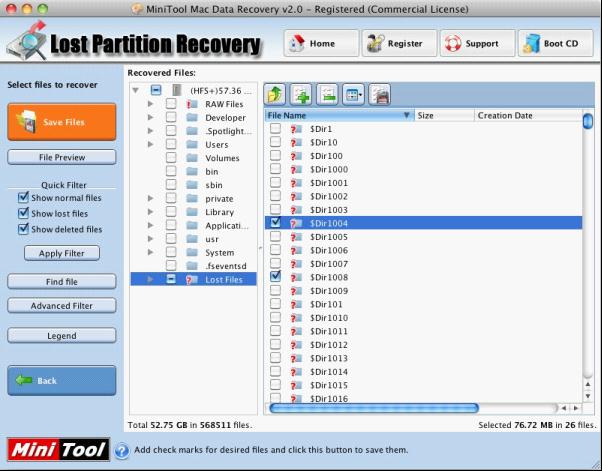This screenshot has width=602, height=471.
Task: Collapse the HFS+ volume tree node
Action: 136,91
